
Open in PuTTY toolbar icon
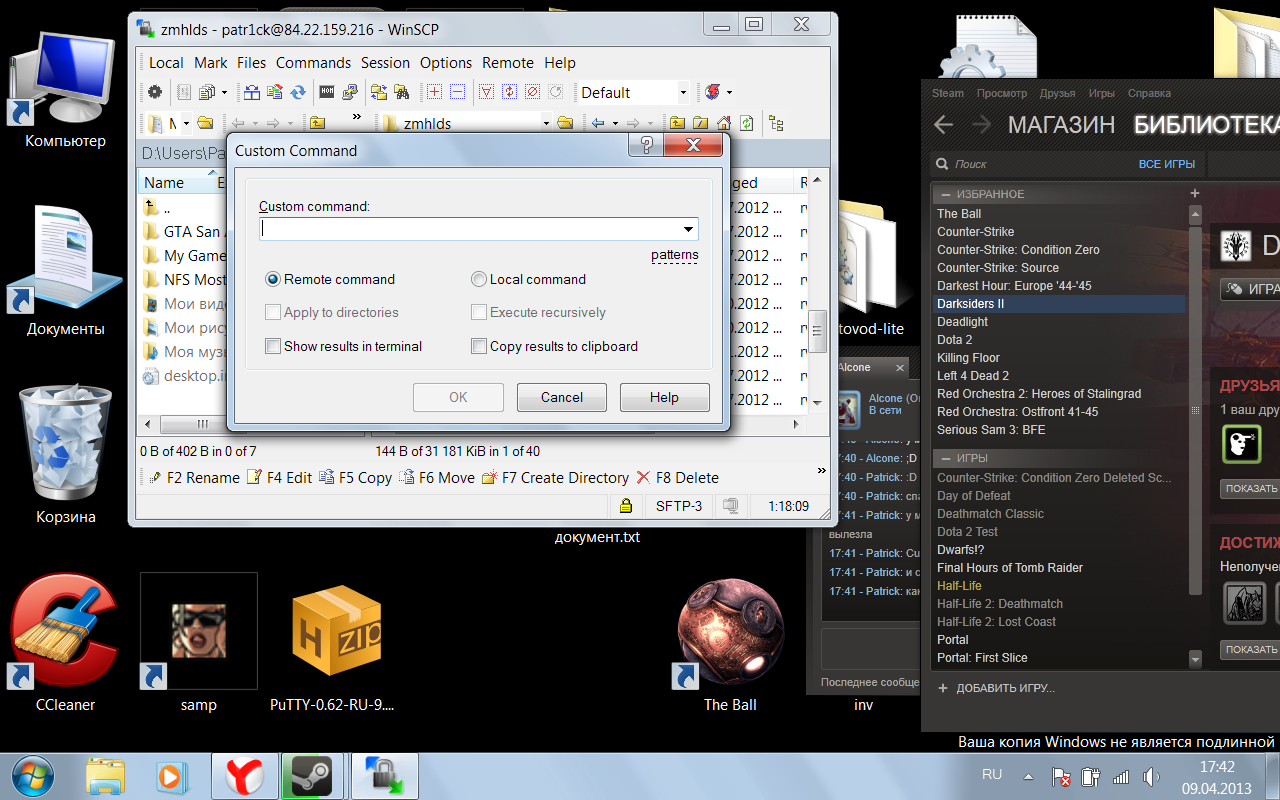pos(350,92)
